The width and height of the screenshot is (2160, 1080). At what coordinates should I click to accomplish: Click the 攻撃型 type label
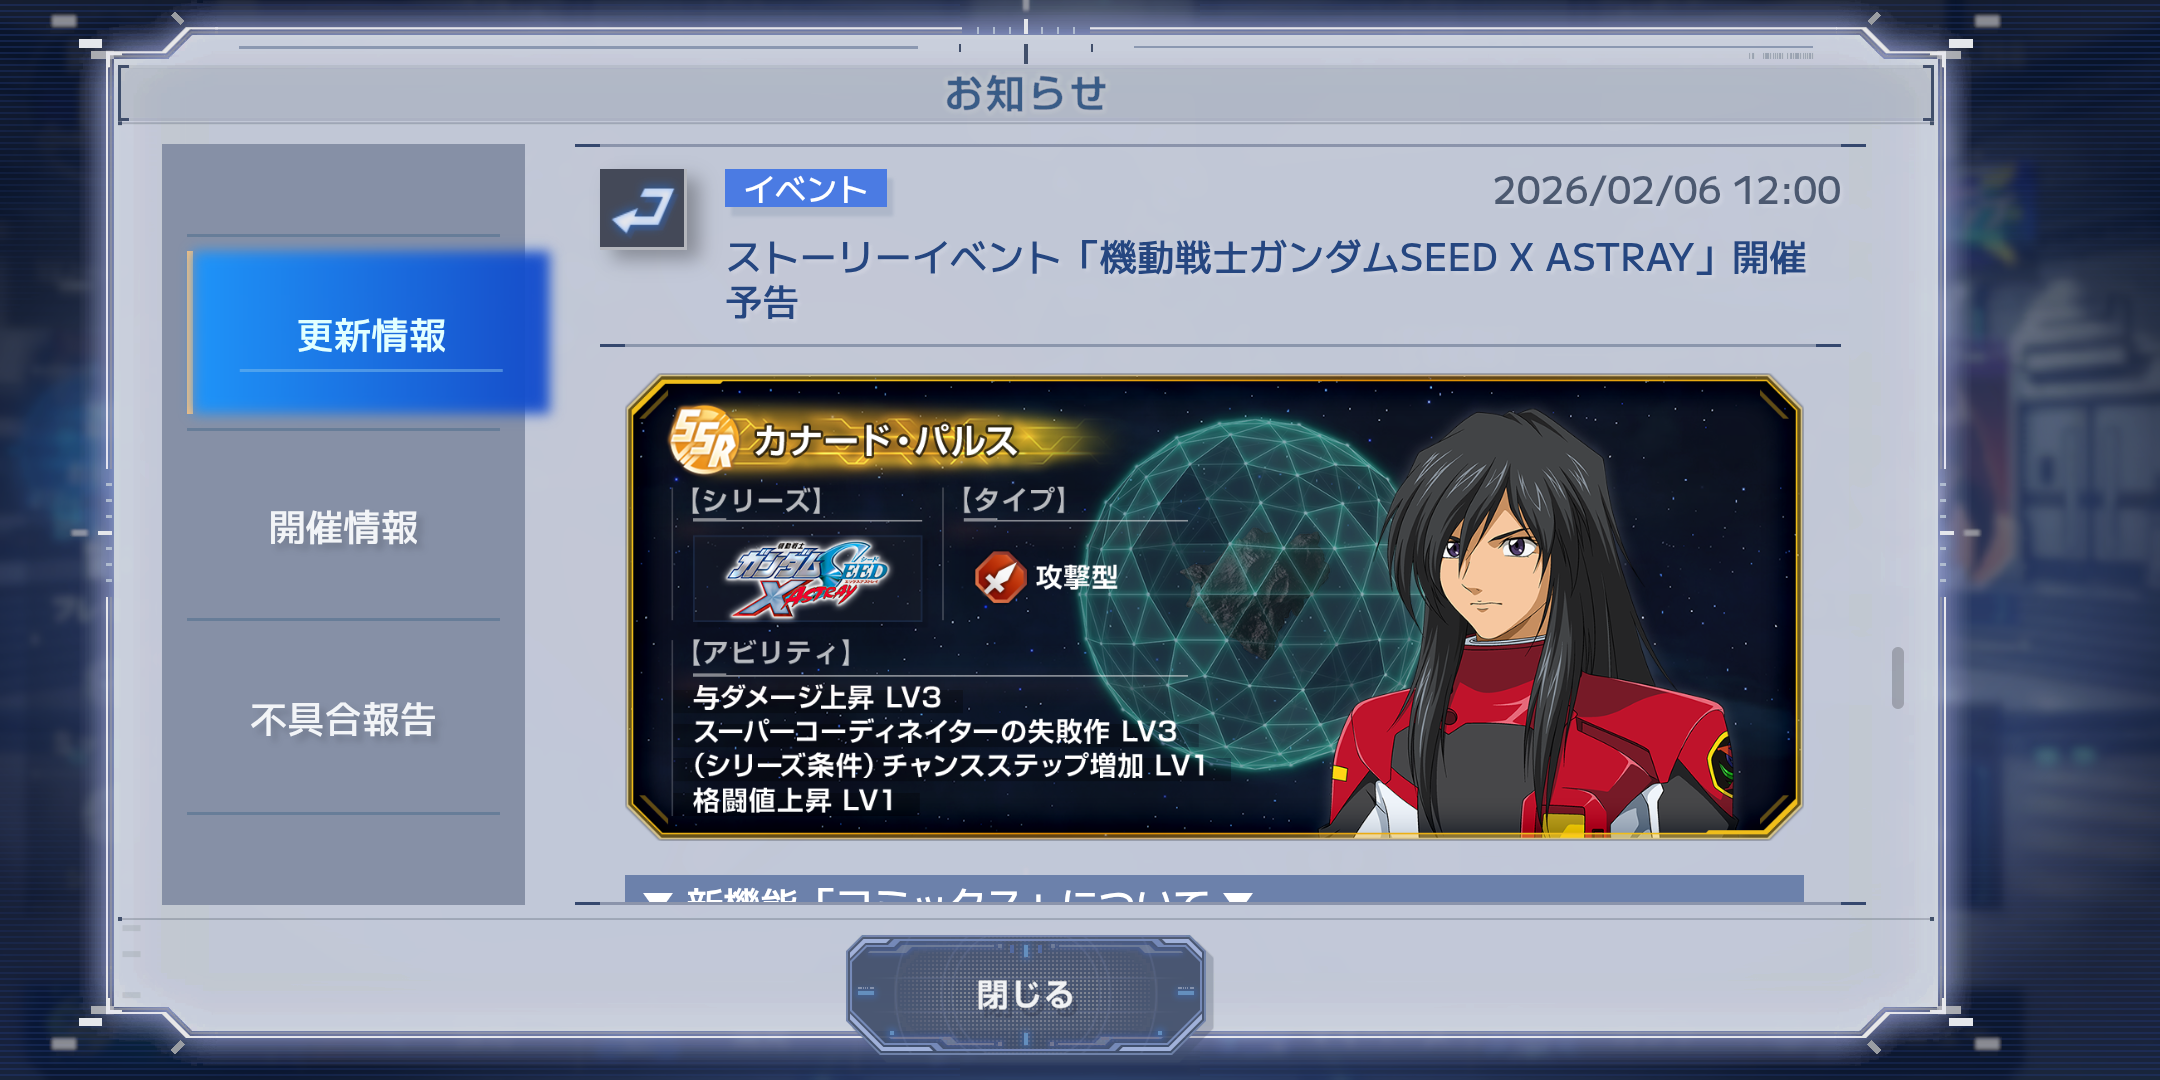pyautogui.click(x=1076, y=577)
